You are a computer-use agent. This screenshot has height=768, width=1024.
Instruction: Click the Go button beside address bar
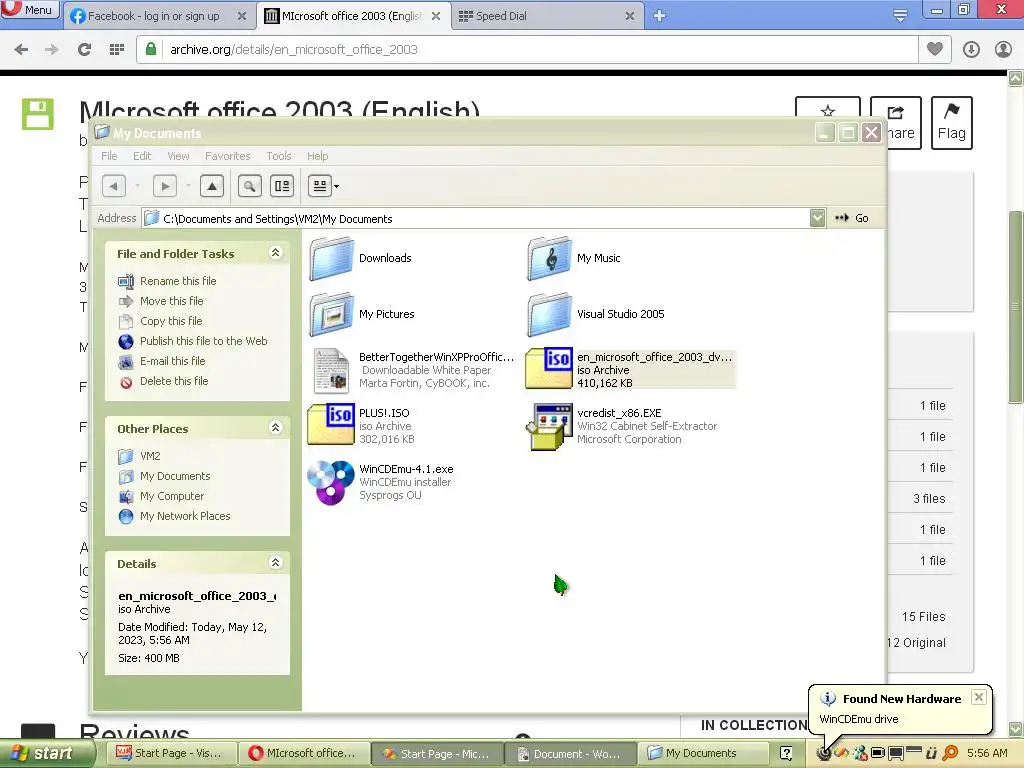852,218
